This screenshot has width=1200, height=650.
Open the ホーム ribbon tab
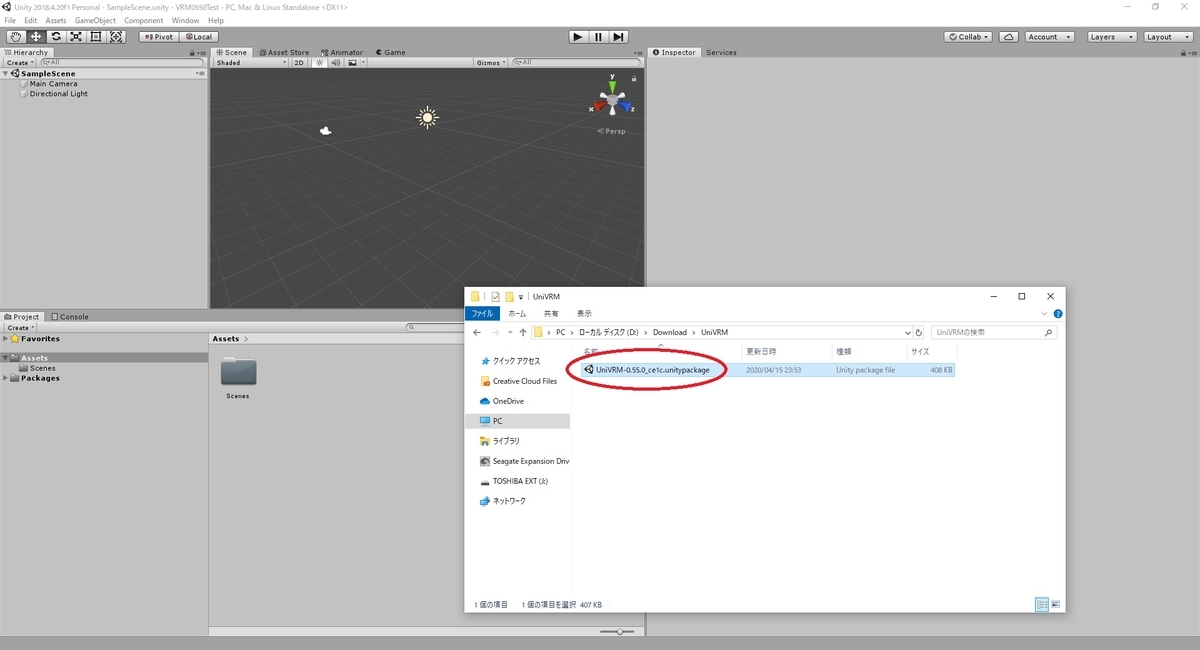tap(518, 313)
